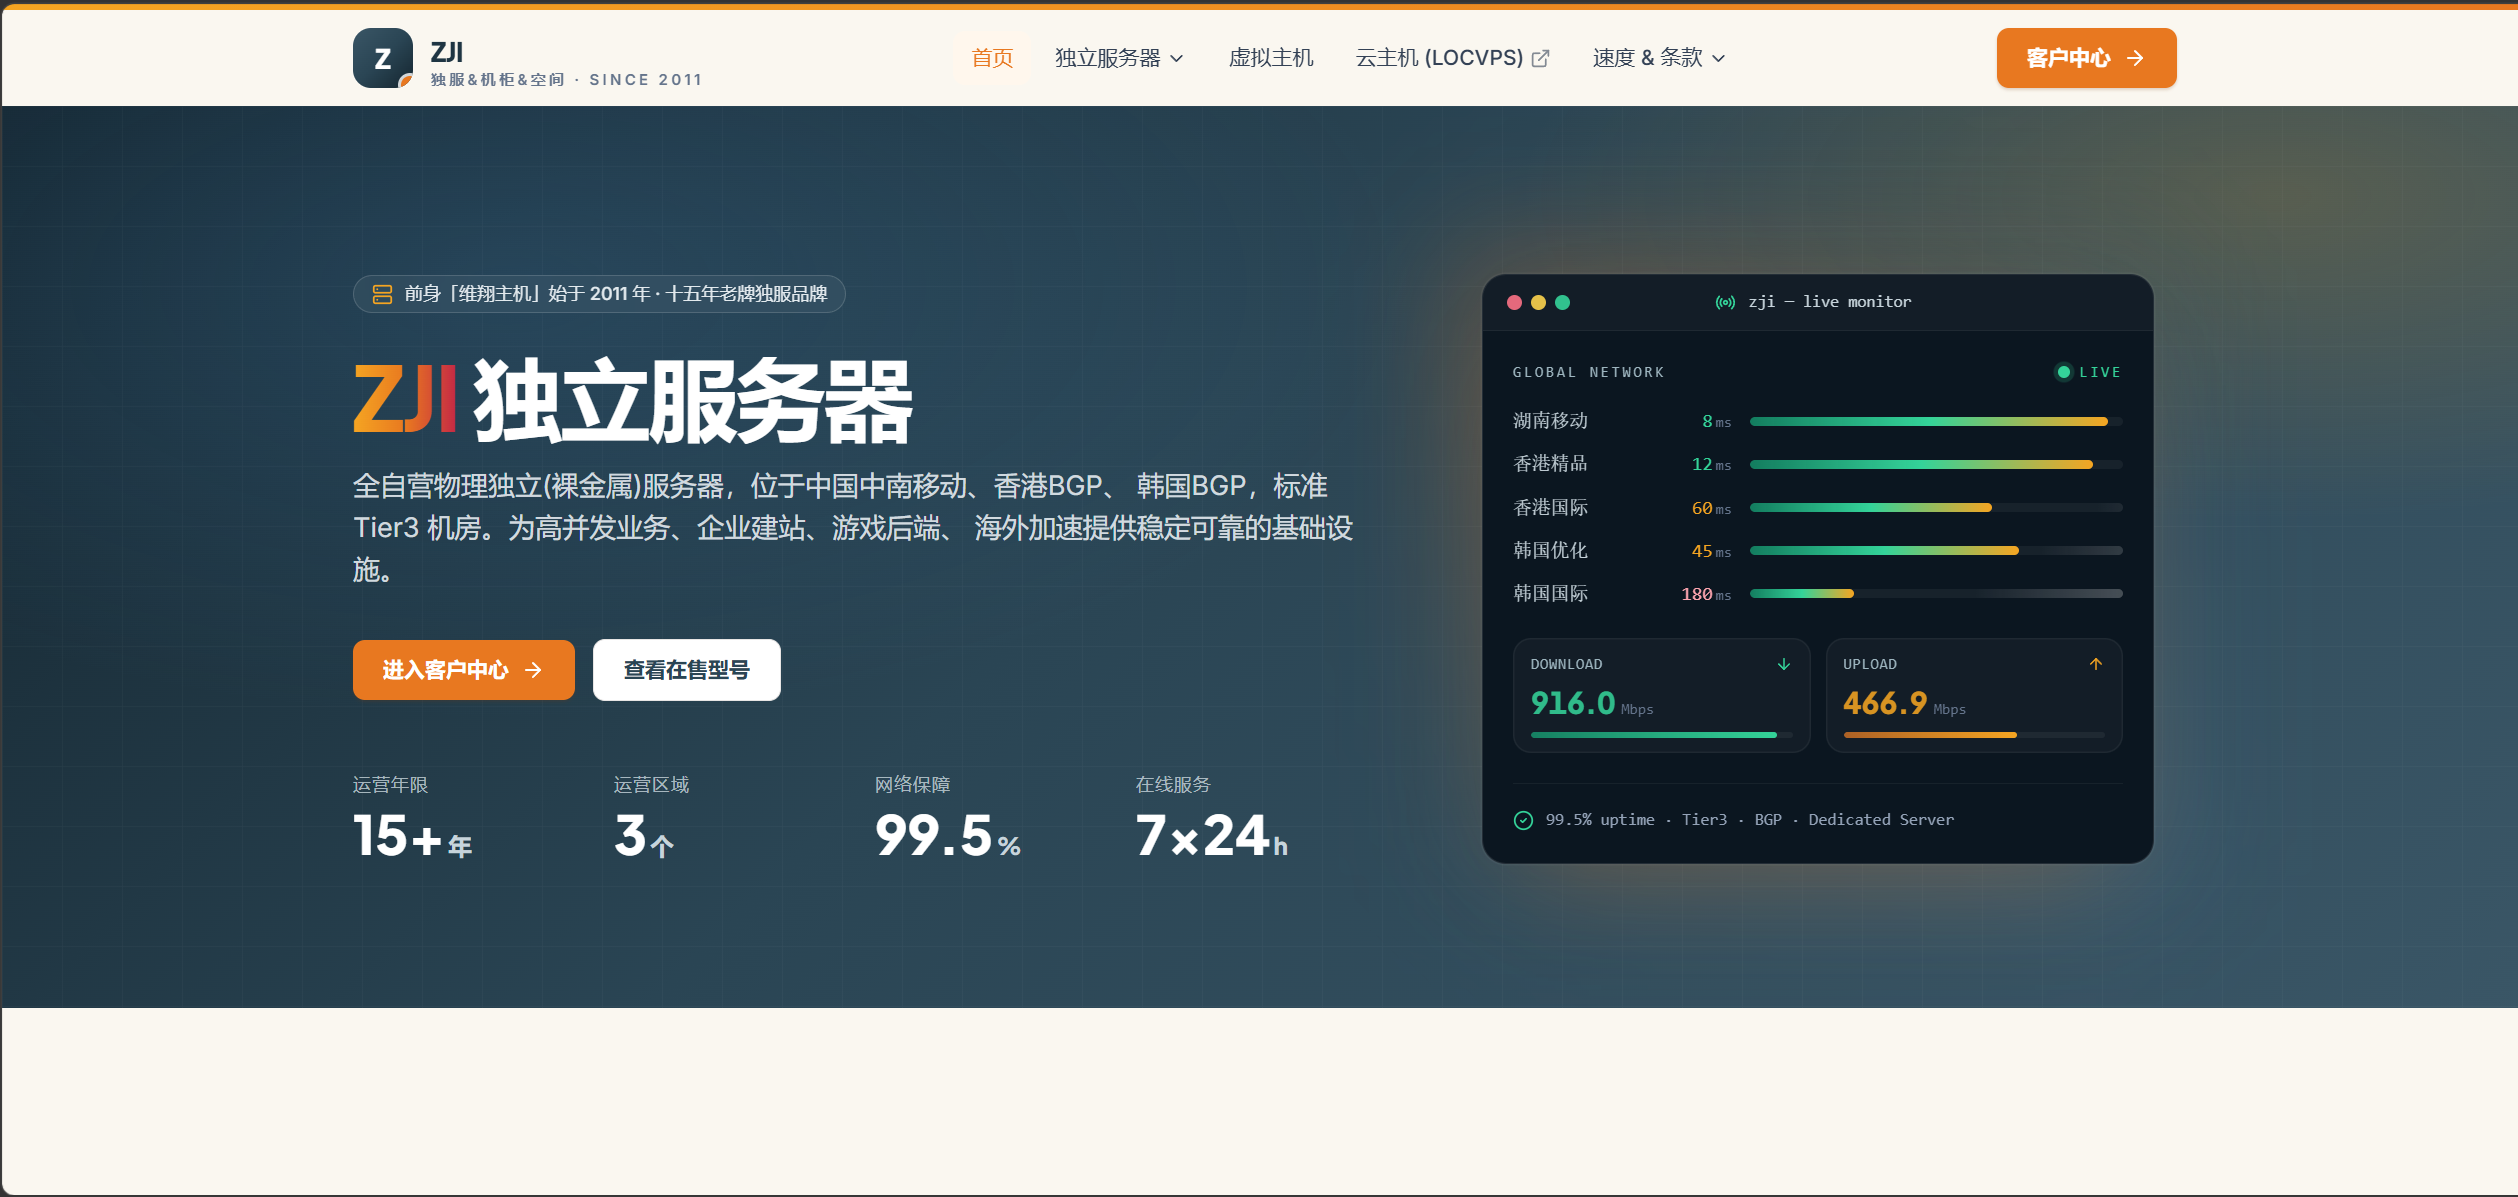Image resolution: width=2518 pixels, height=1197 pixels.
Task: Click arrow icon in 客户中心 header button
Action: (2135, 59)
